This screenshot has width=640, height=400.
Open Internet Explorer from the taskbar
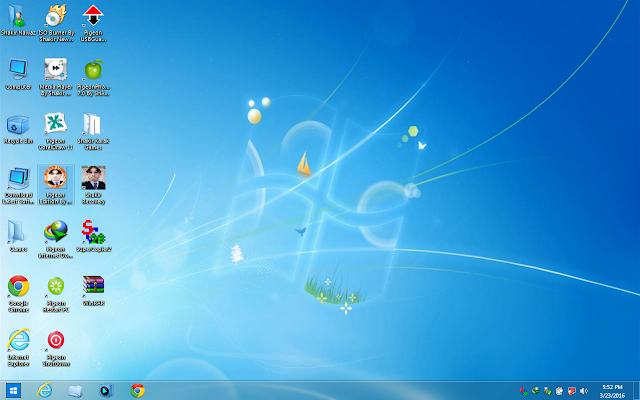(x=44, y=391)
